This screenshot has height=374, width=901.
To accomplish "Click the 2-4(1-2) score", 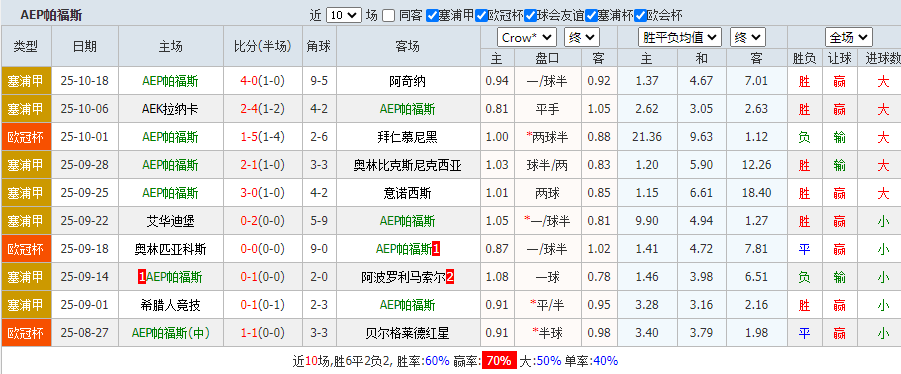I will click(262, 109).
